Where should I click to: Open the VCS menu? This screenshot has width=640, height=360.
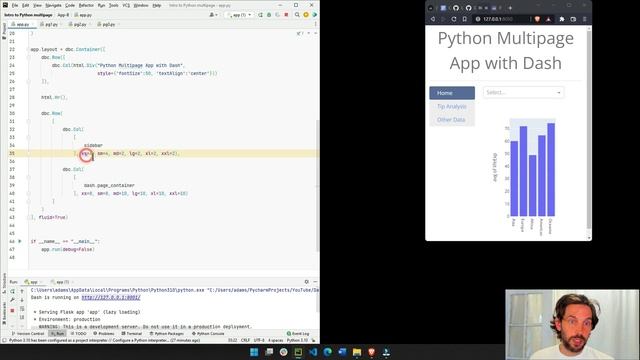click(x=126, y=5)
